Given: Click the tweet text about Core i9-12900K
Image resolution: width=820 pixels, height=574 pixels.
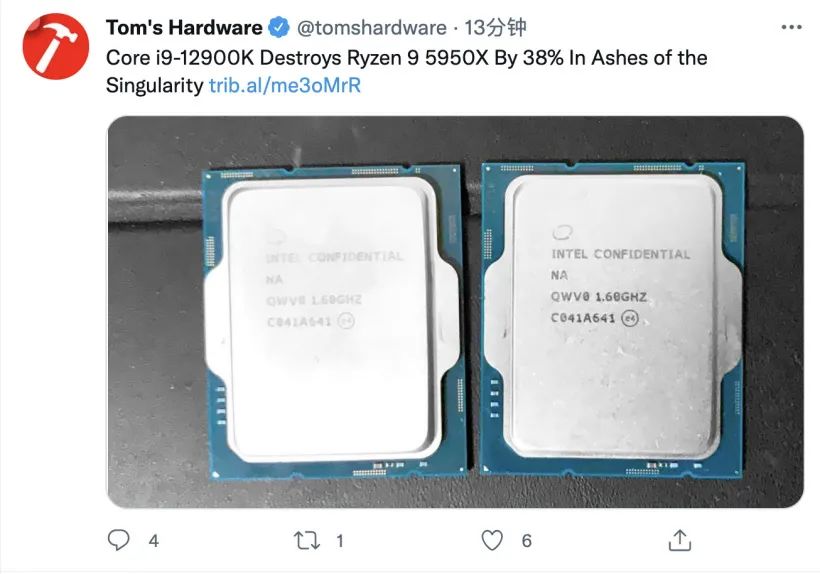Looking at the screenshot, I should [406, 72].
